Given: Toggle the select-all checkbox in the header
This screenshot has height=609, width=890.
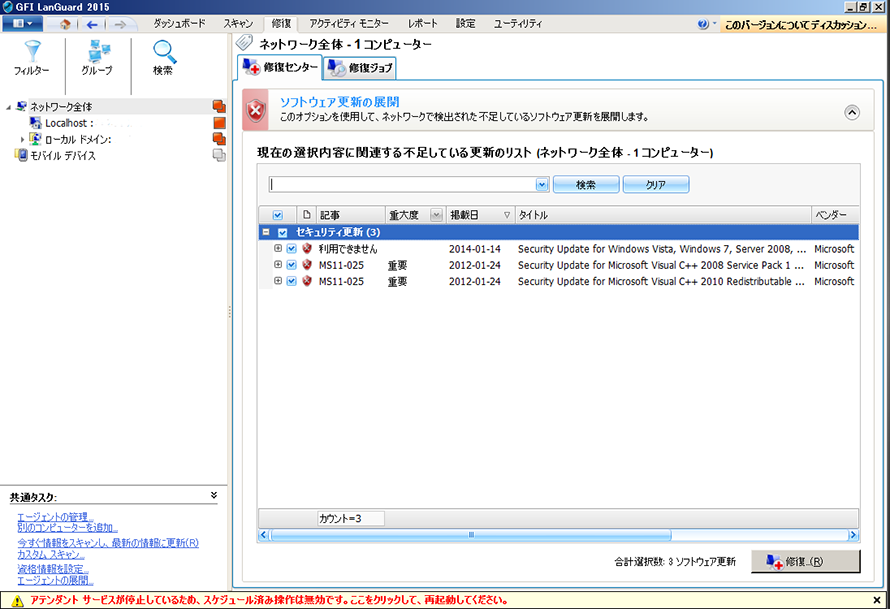Looking at the screenshot, I should [278, 215].
